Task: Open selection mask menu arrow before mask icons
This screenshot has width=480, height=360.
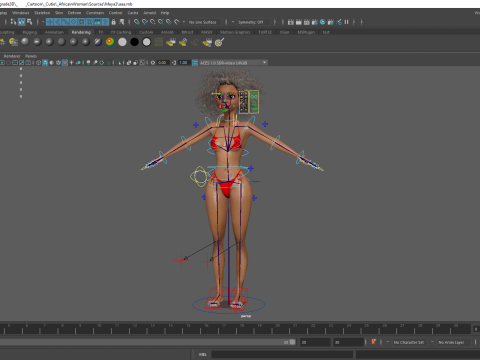Action: click(x=43, y=22)
